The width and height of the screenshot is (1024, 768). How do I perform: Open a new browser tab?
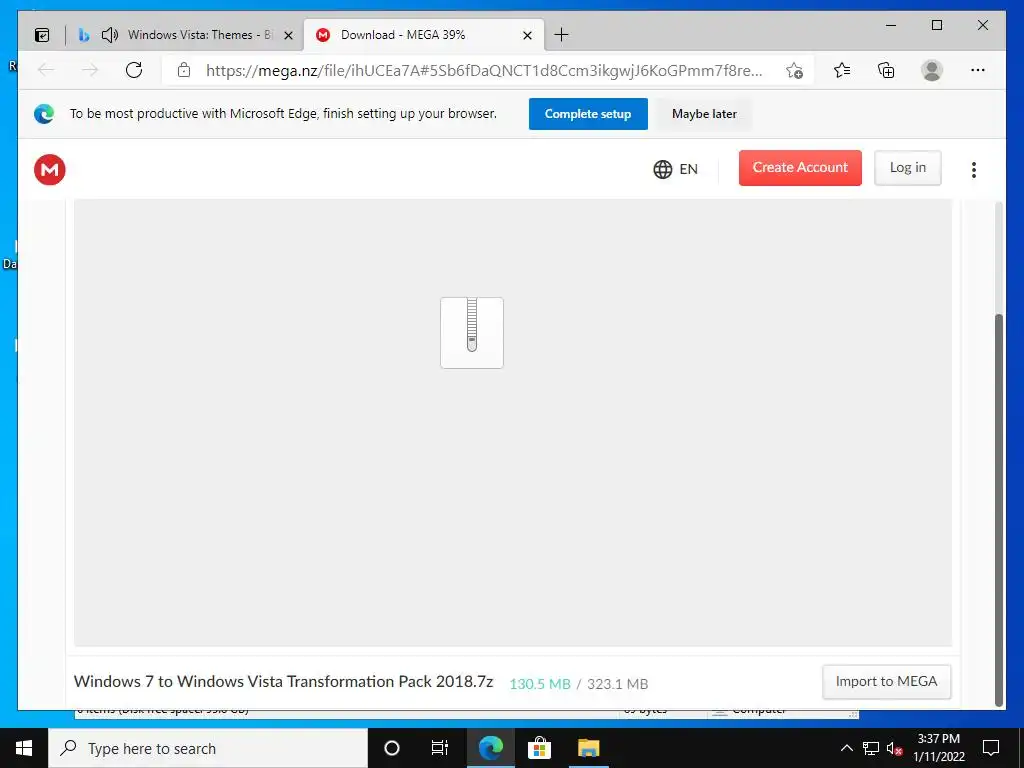click(x=561, y=35)
